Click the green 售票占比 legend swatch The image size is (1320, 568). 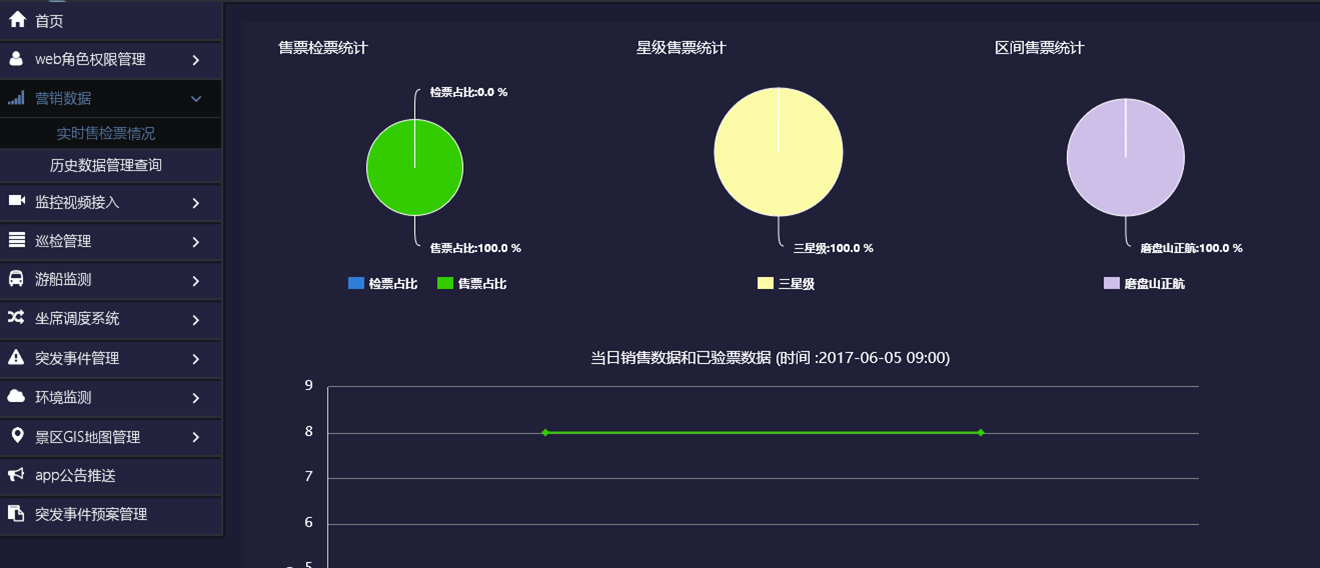click(445, 283)
